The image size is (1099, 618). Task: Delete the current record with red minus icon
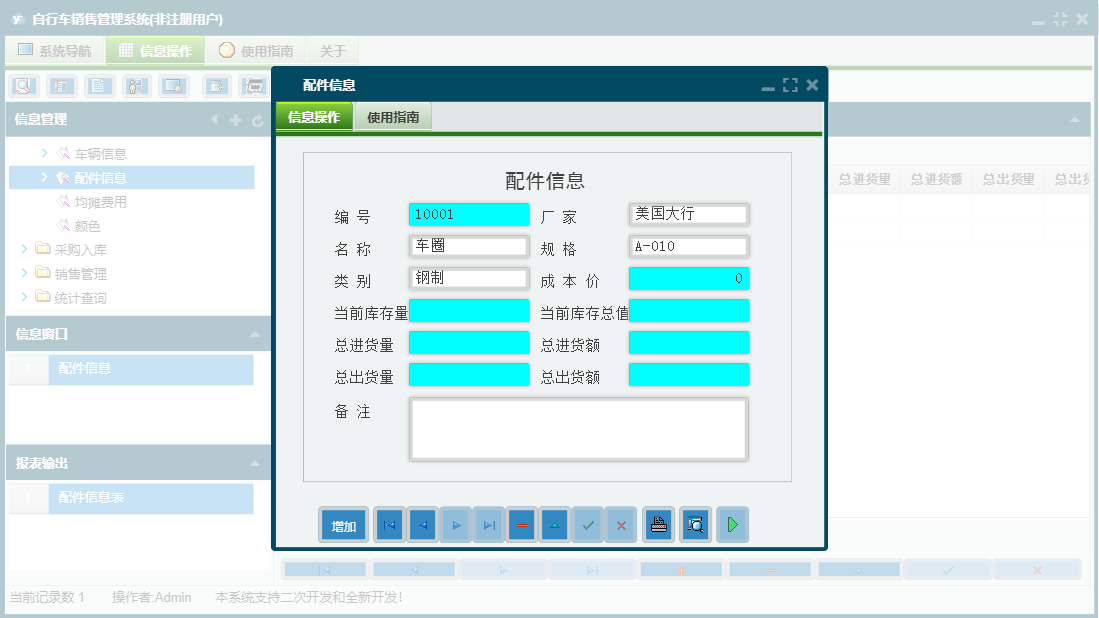click(x=521, y=524)
